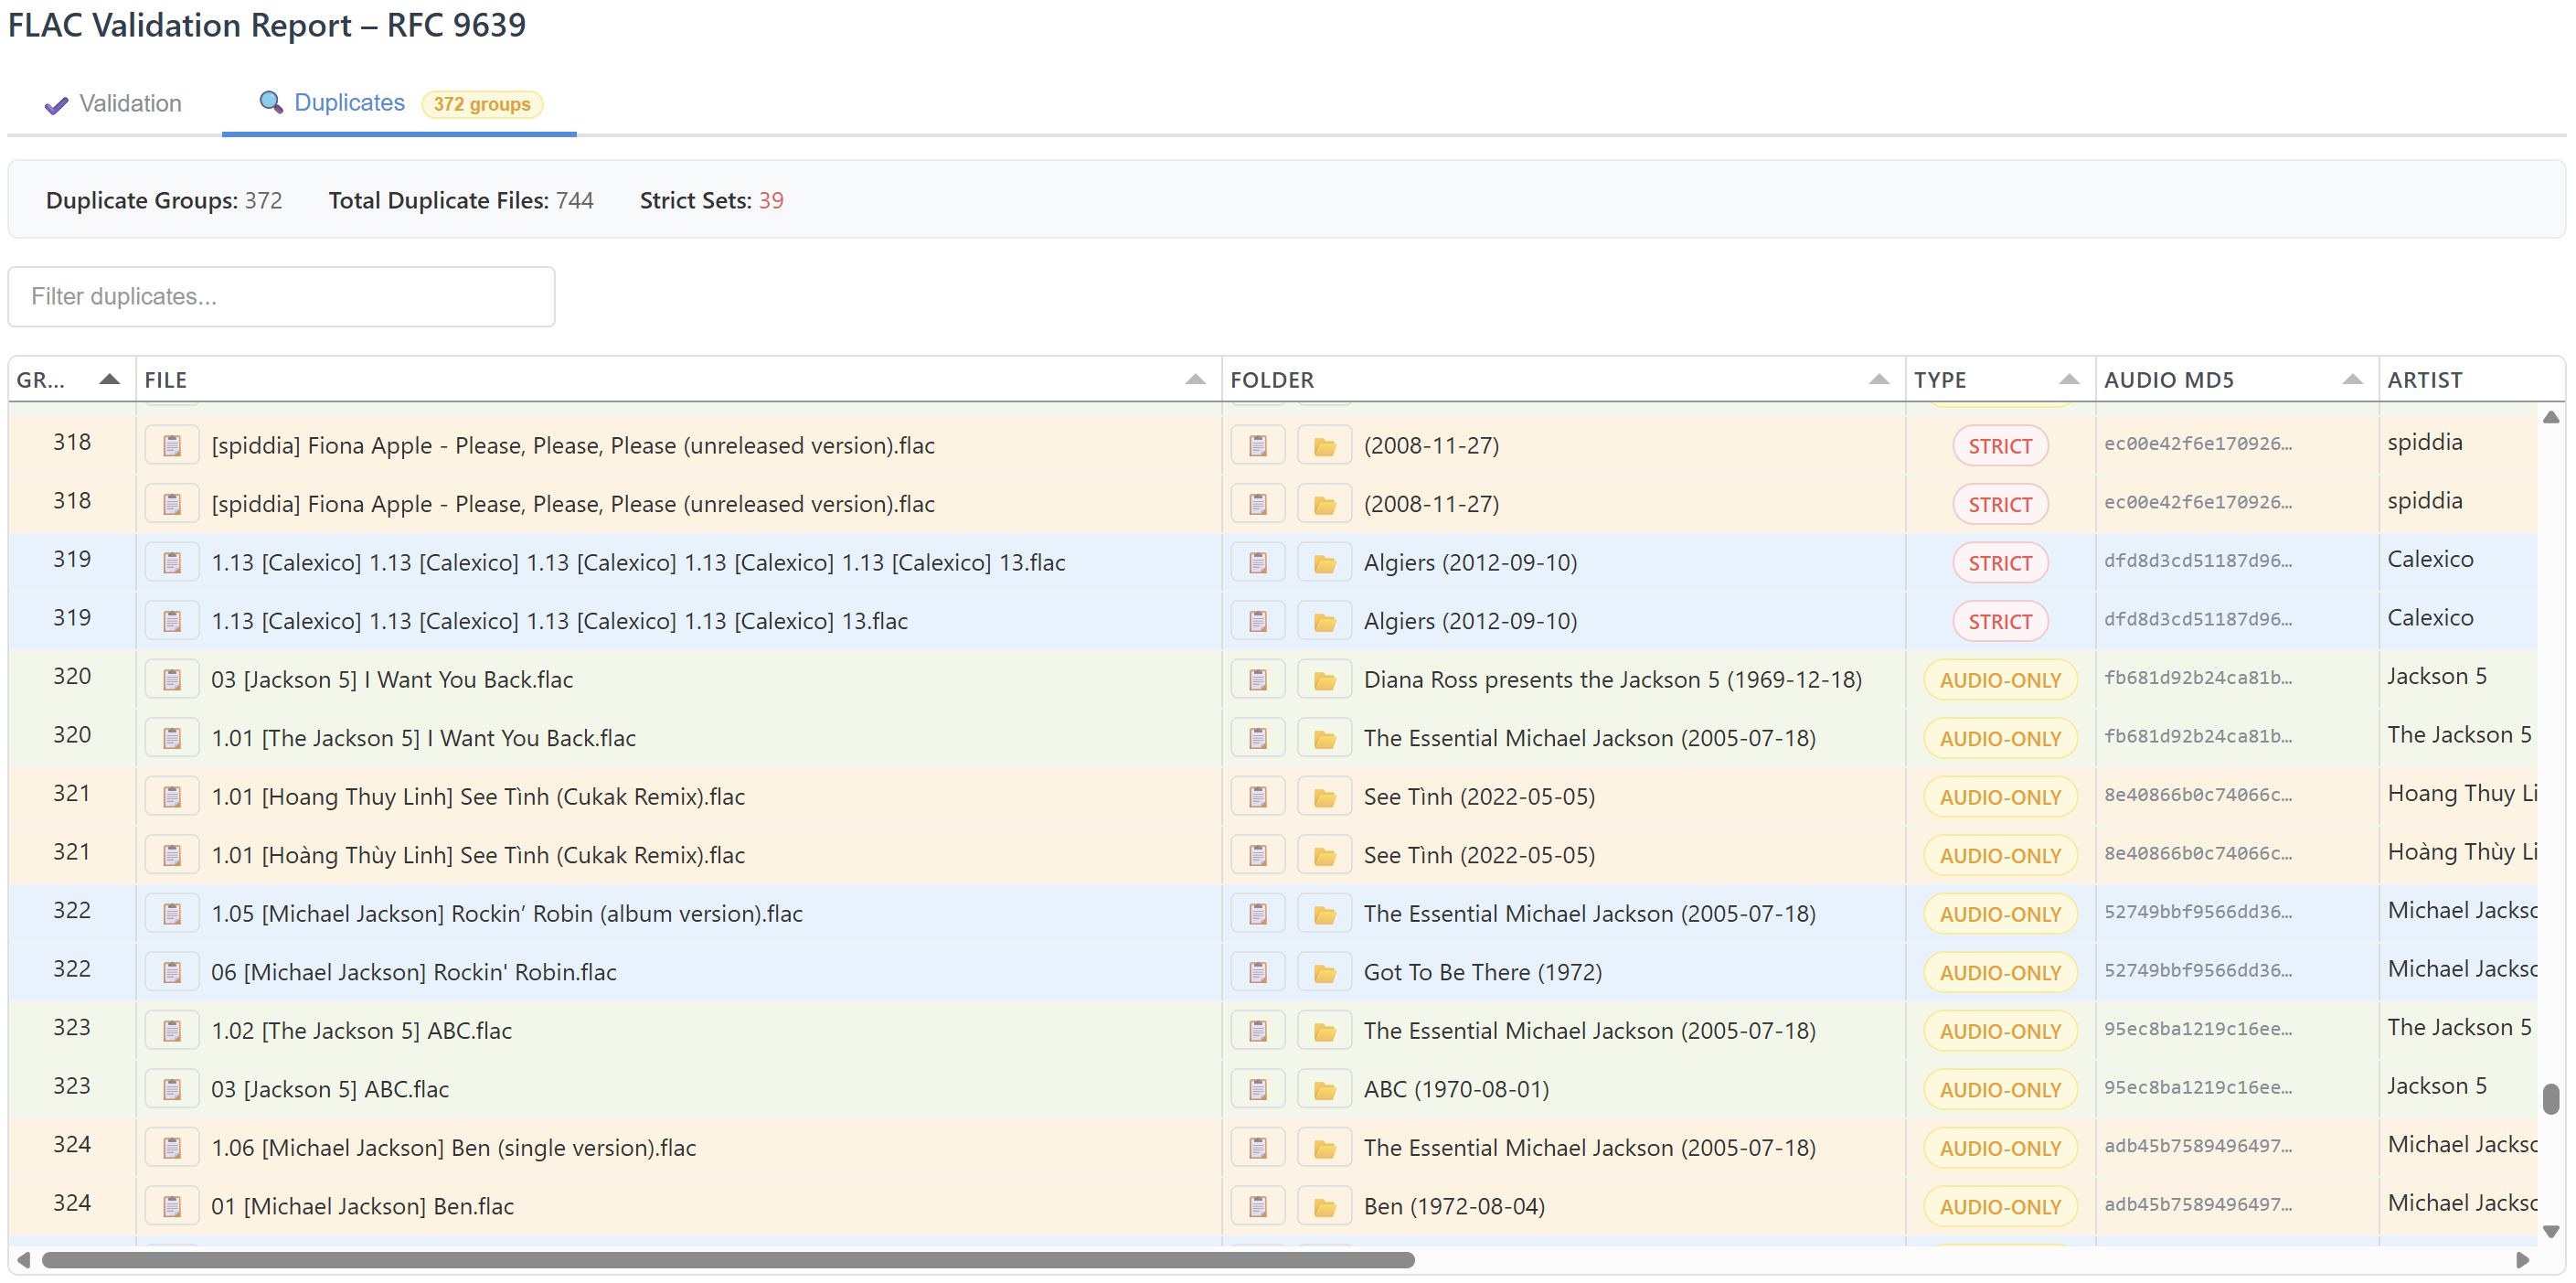Copy file icon for 1.02 [The Jackson 5] ABC.flac
This screenshot has height=1283, width=2576.
click(x=172, y=1030)
